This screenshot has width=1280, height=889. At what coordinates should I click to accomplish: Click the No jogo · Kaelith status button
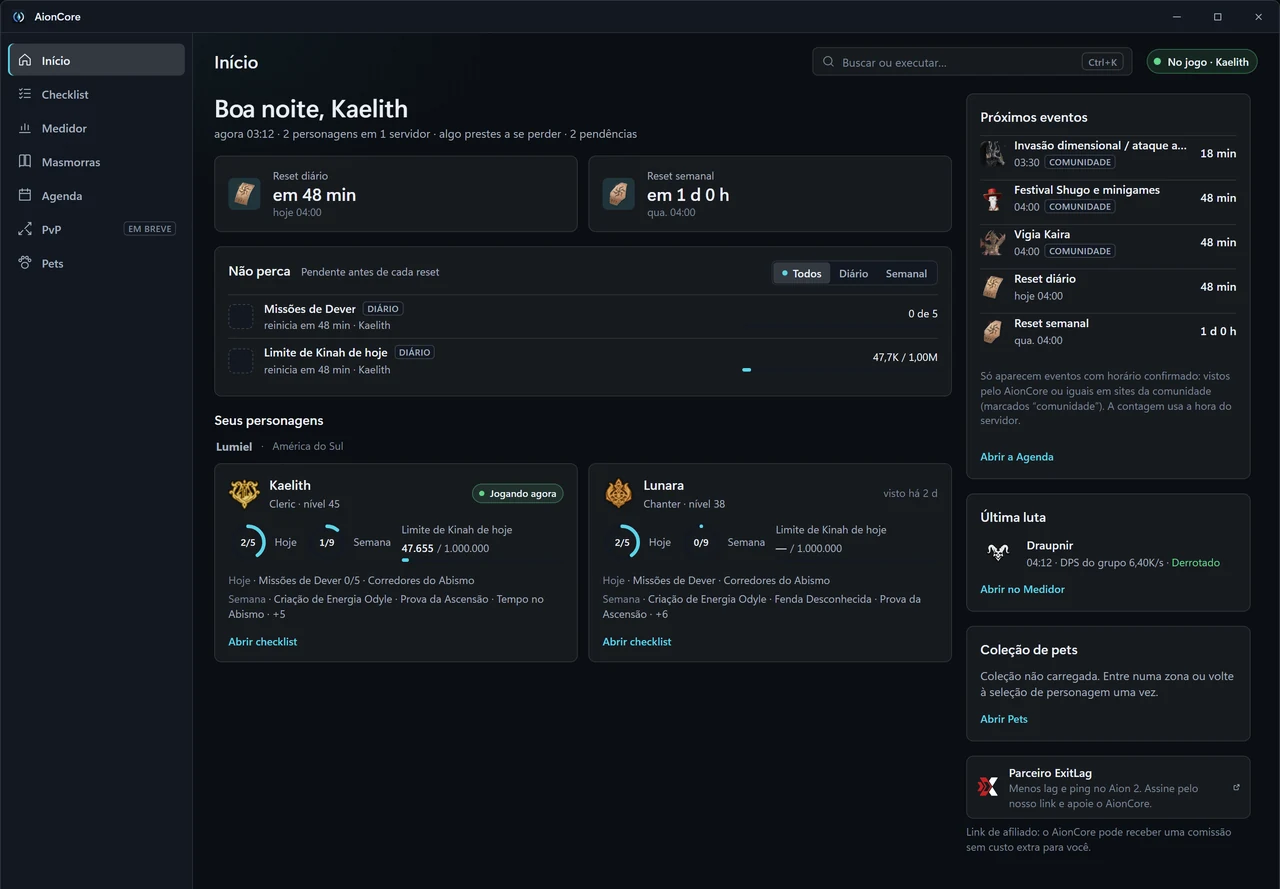(x=1202, y=62)
